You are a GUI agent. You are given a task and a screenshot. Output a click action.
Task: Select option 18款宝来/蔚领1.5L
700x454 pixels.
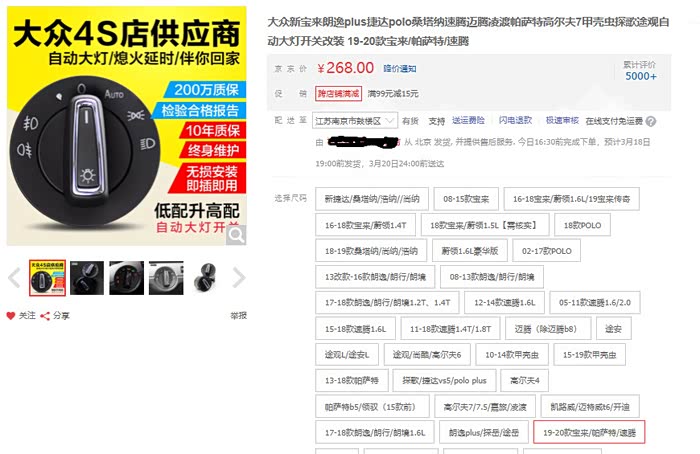point(485,225)
